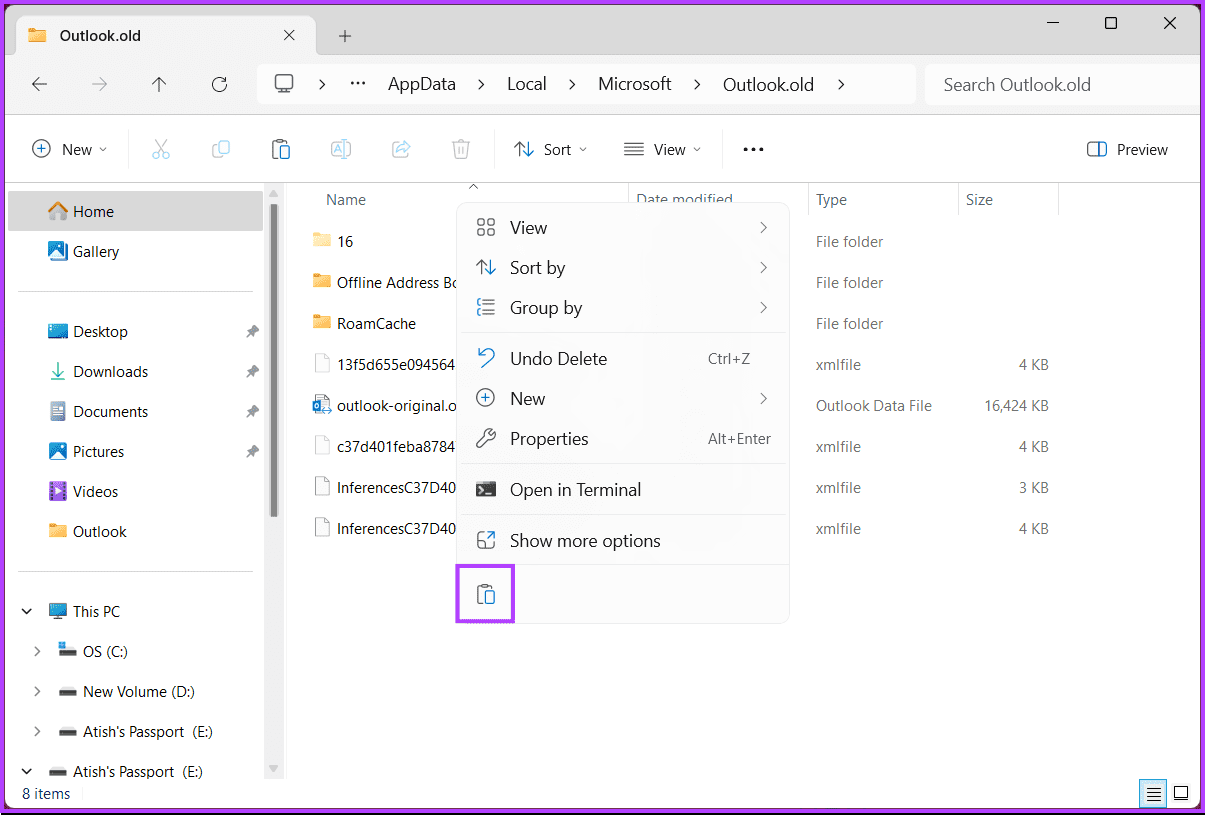Switch to details view in the status bar
Screen dimensions: 1205x815
[1152, 793]
